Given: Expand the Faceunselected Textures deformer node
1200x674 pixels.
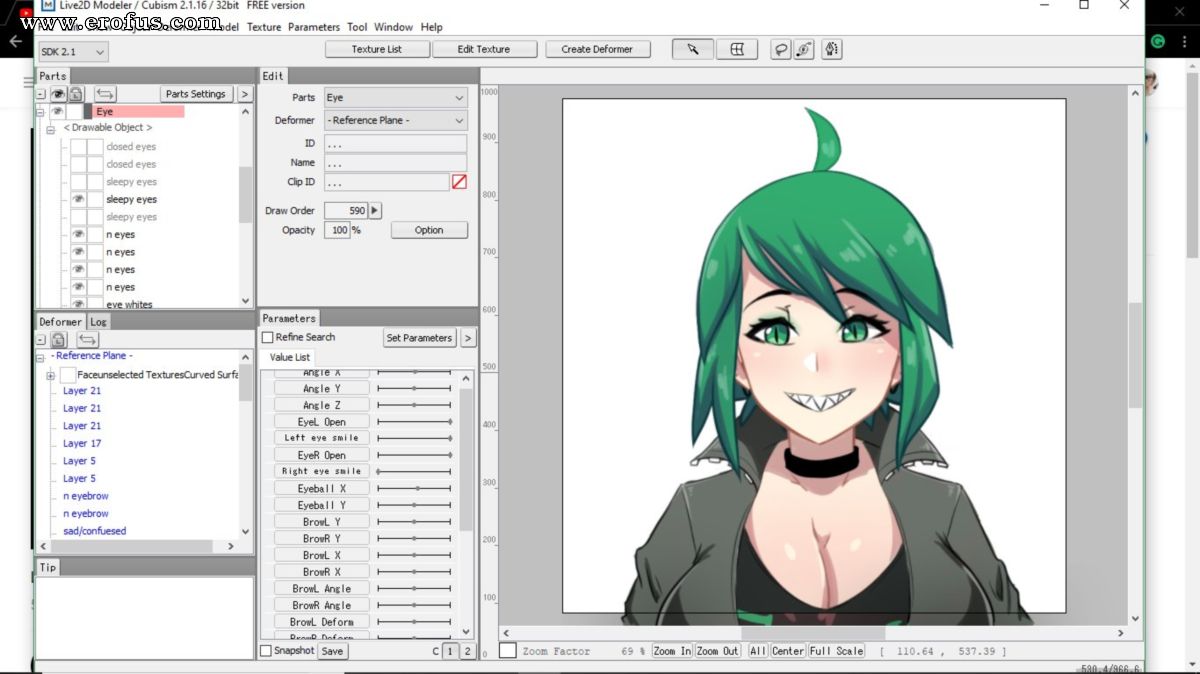Looking at the screenshot, I should (x=50, y=375).
